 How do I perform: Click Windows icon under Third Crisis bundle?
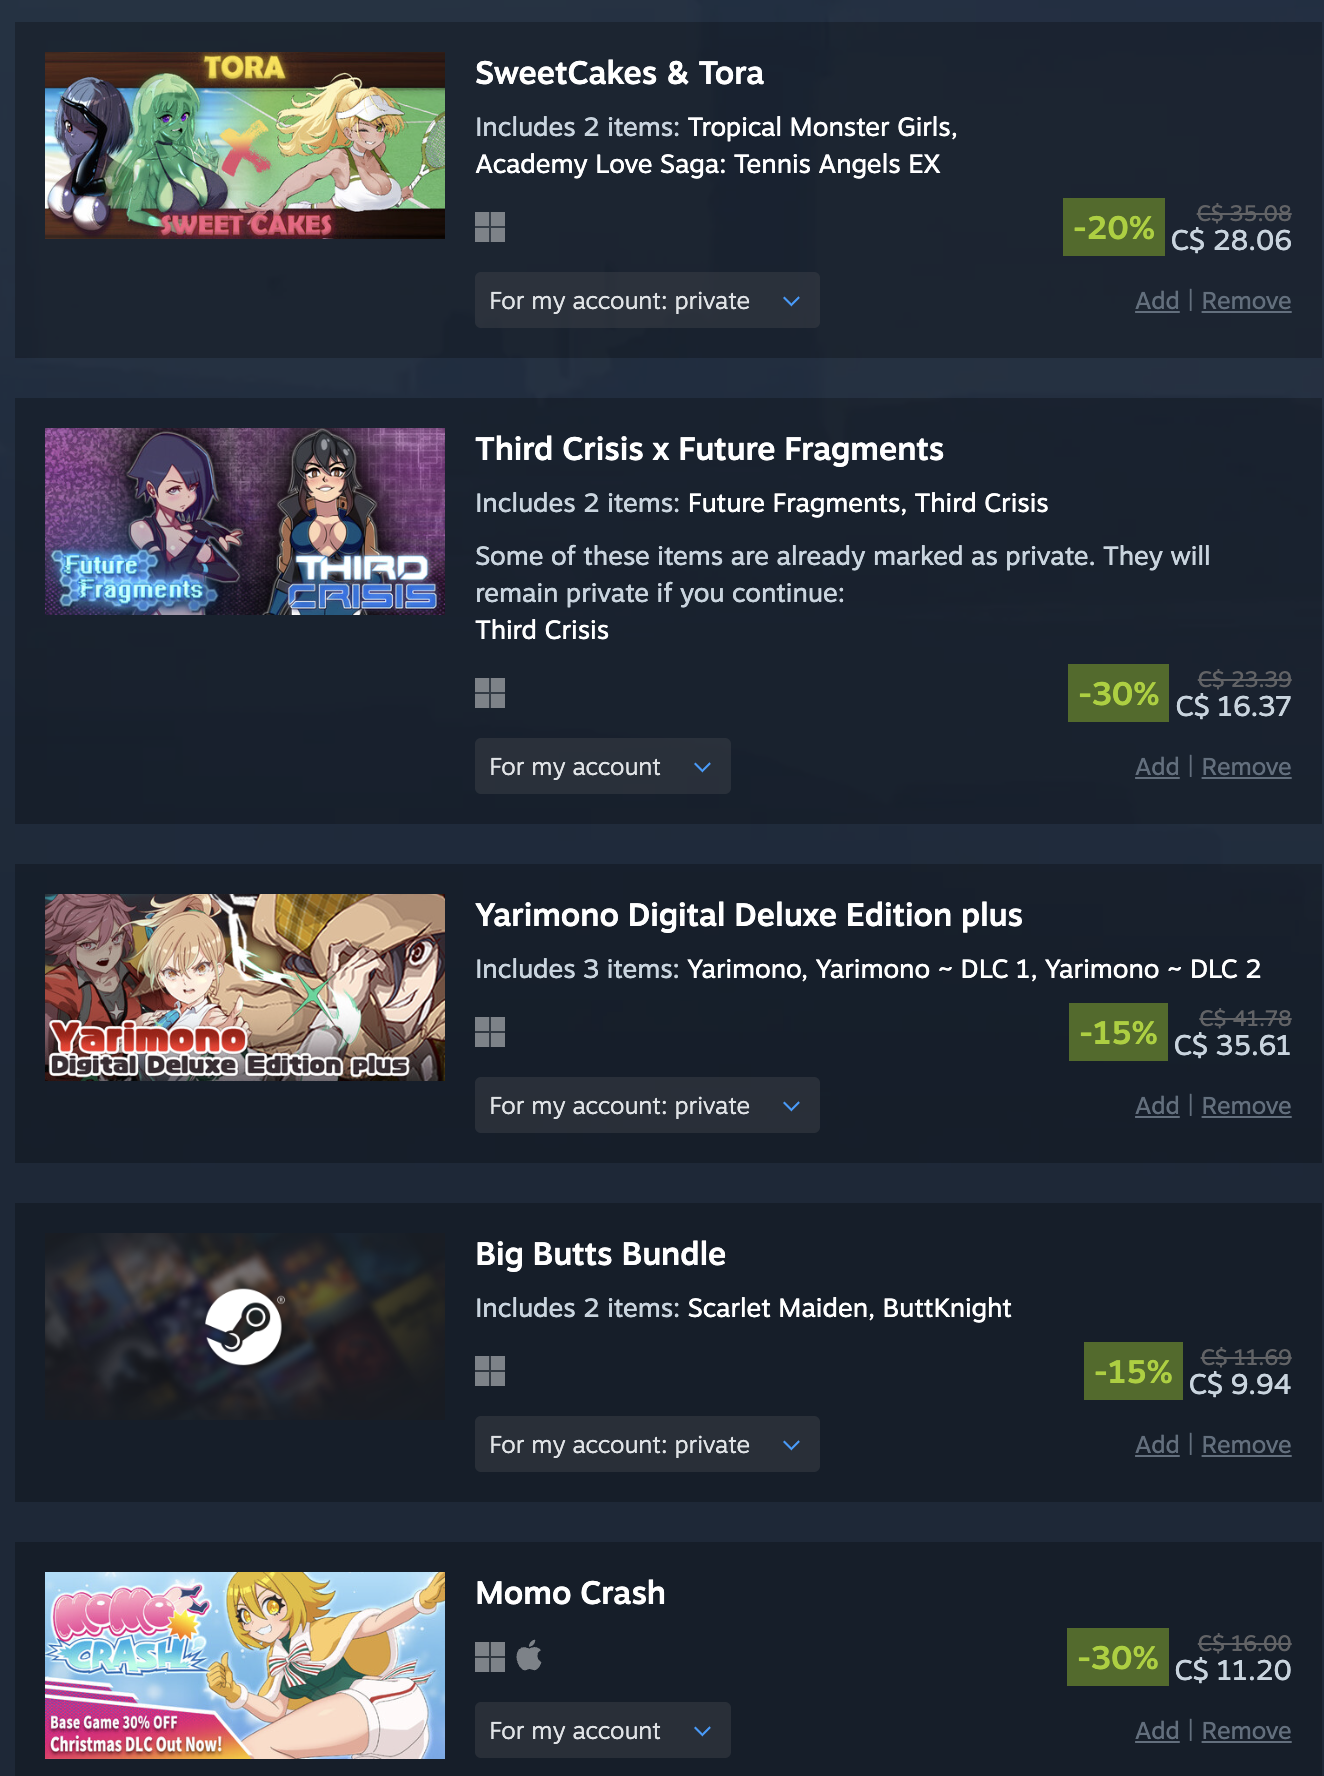pos(490,693)
